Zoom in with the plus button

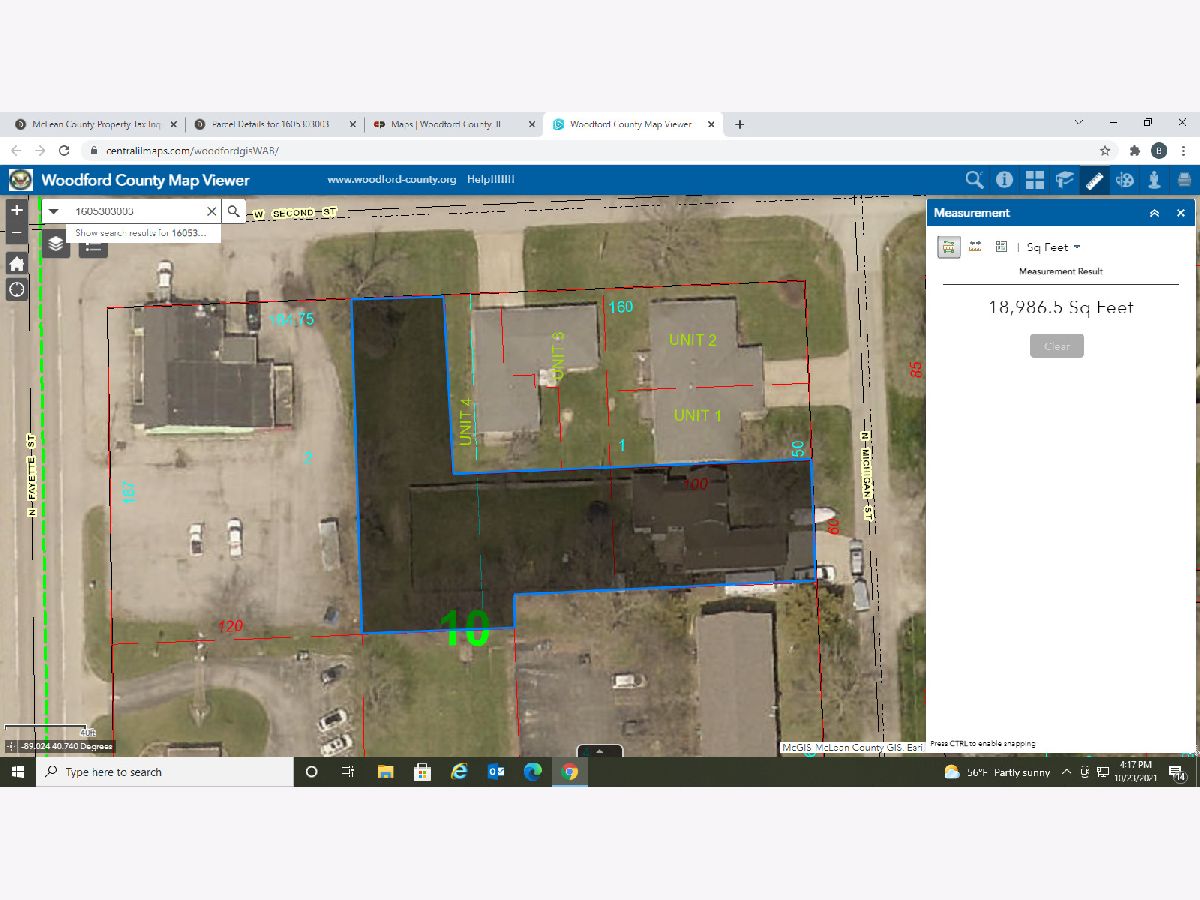(x=17, y=211)
